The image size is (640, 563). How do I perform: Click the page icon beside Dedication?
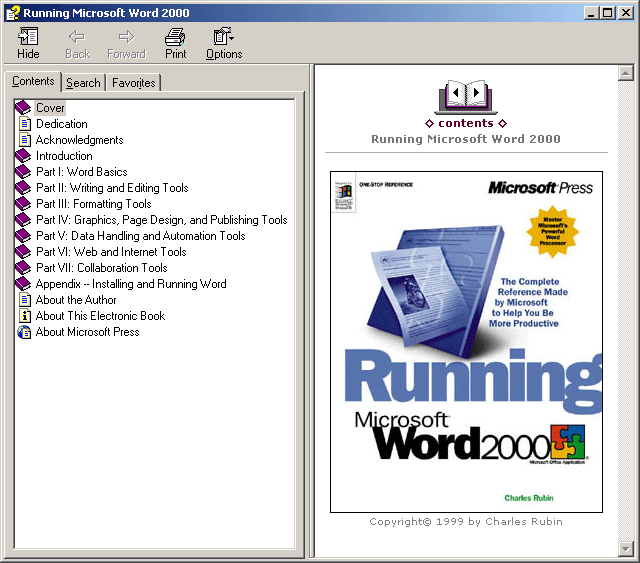25,124
